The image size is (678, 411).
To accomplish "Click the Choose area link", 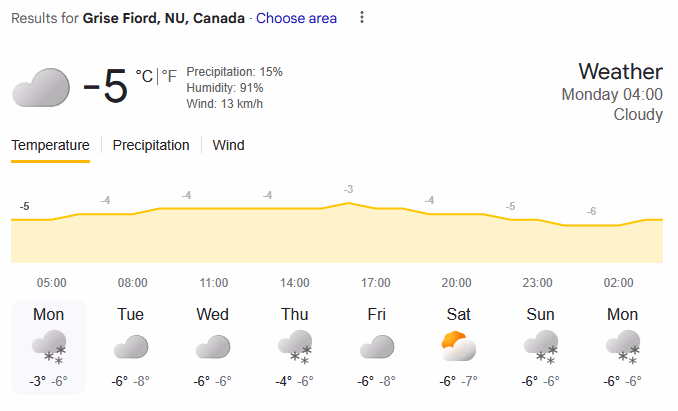I will click(296, 18).
